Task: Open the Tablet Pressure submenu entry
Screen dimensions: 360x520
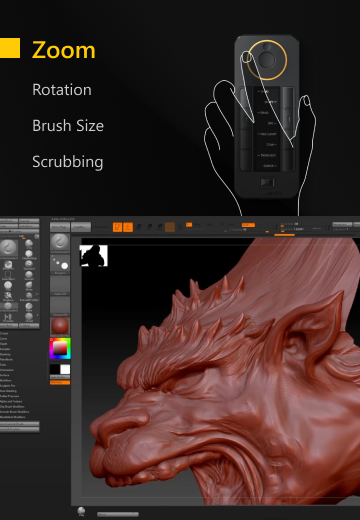Action: click(10, 396)
